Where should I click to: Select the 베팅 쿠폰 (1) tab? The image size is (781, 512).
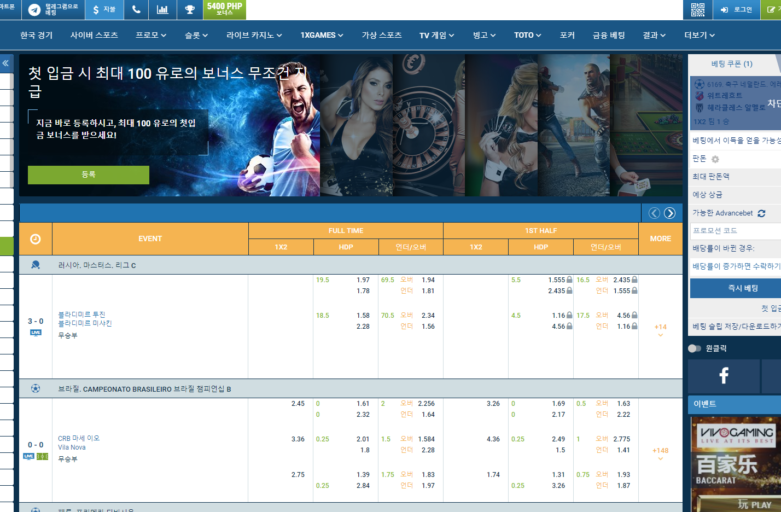(x=732, y=64)
